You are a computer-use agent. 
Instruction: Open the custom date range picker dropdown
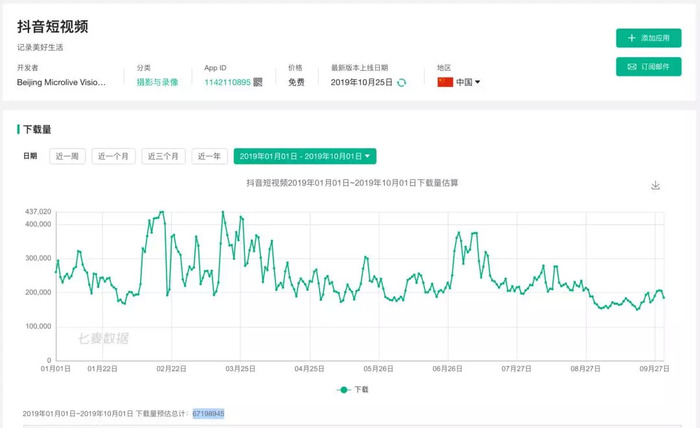[305, 156]
